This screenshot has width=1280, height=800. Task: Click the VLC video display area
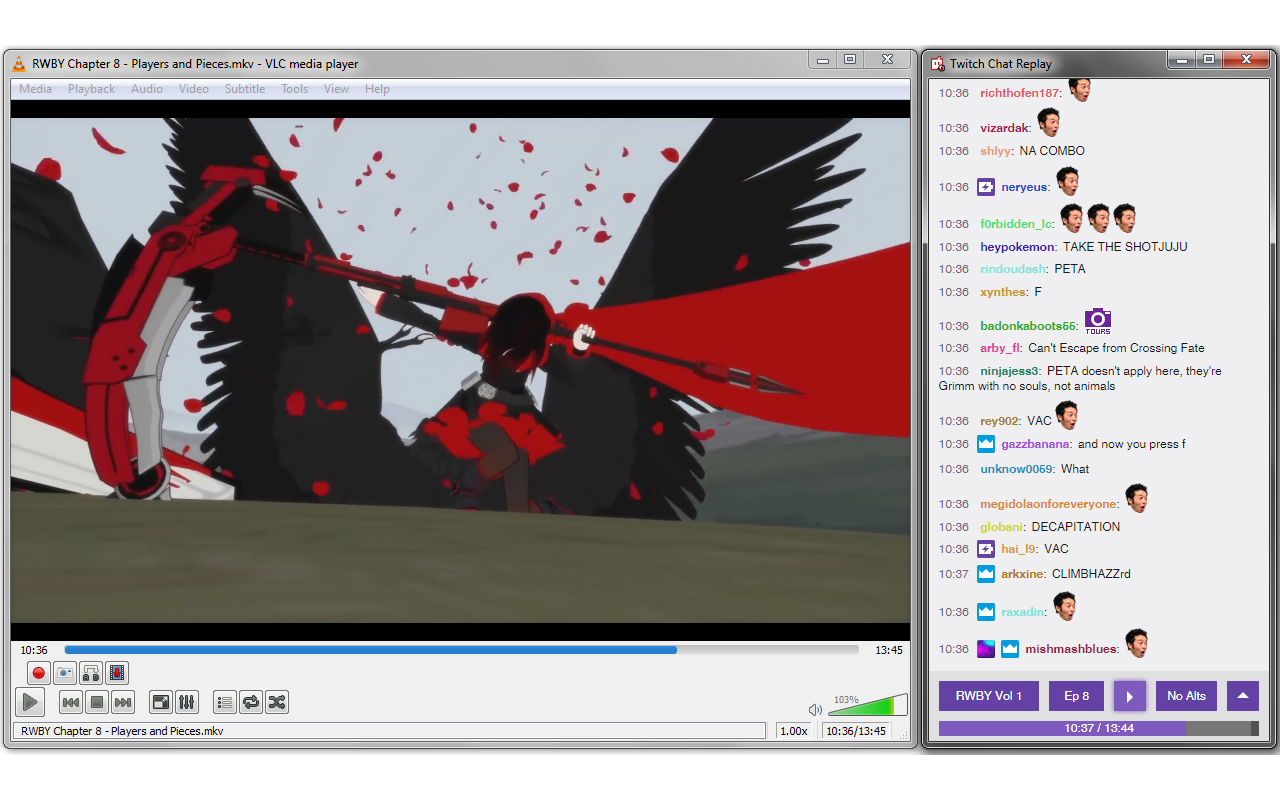coord(460,370)
